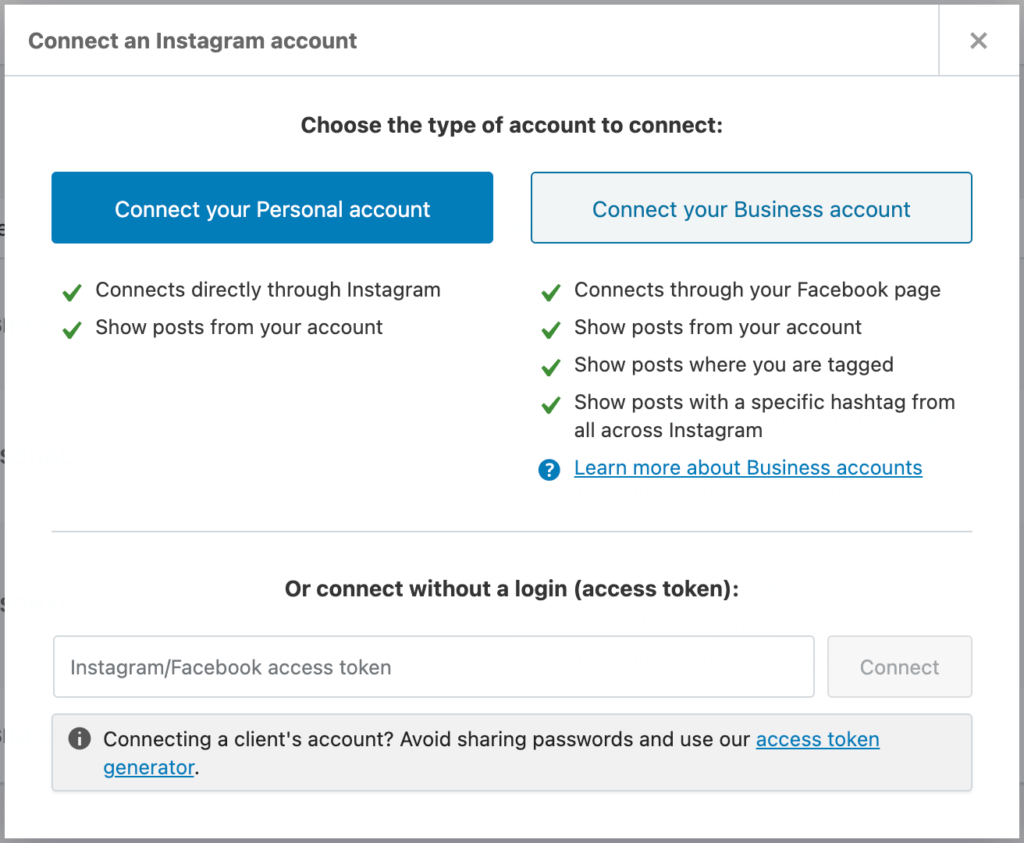Focus the Instagram/Facebook access token field
1024x843 pixels.
(434, 667)
